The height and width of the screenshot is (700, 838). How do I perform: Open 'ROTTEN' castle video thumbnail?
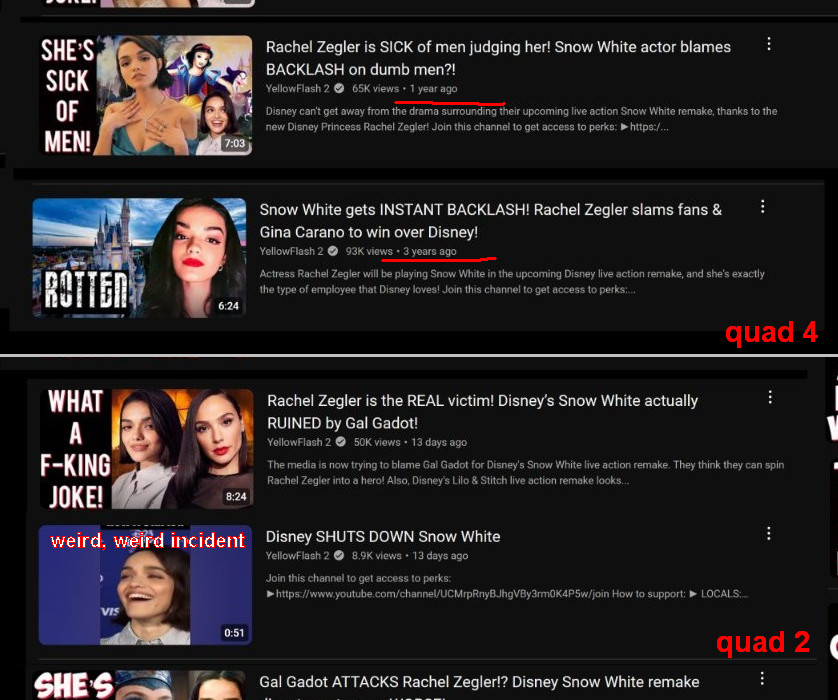[x=139, y=258]
